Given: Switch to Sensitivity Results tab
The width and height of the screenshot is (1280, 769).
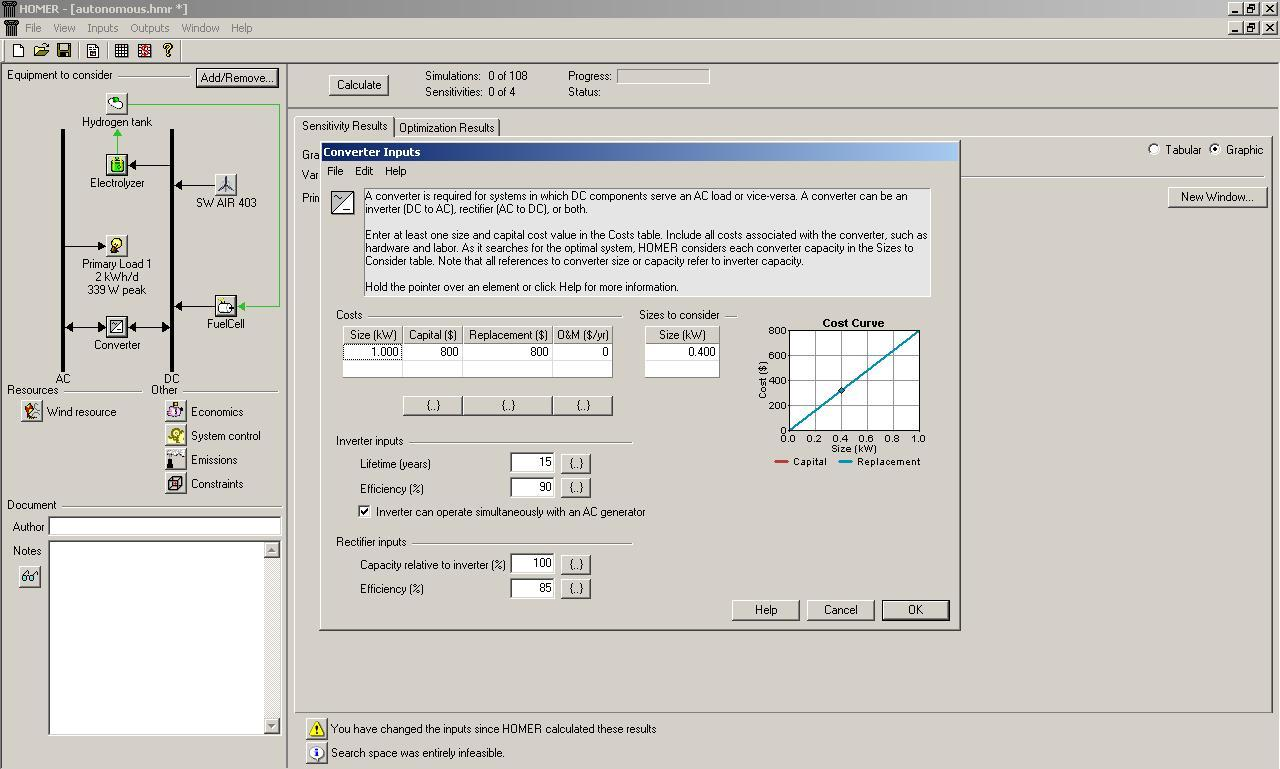Looking at the screenshot, I should tap(344, 126).
